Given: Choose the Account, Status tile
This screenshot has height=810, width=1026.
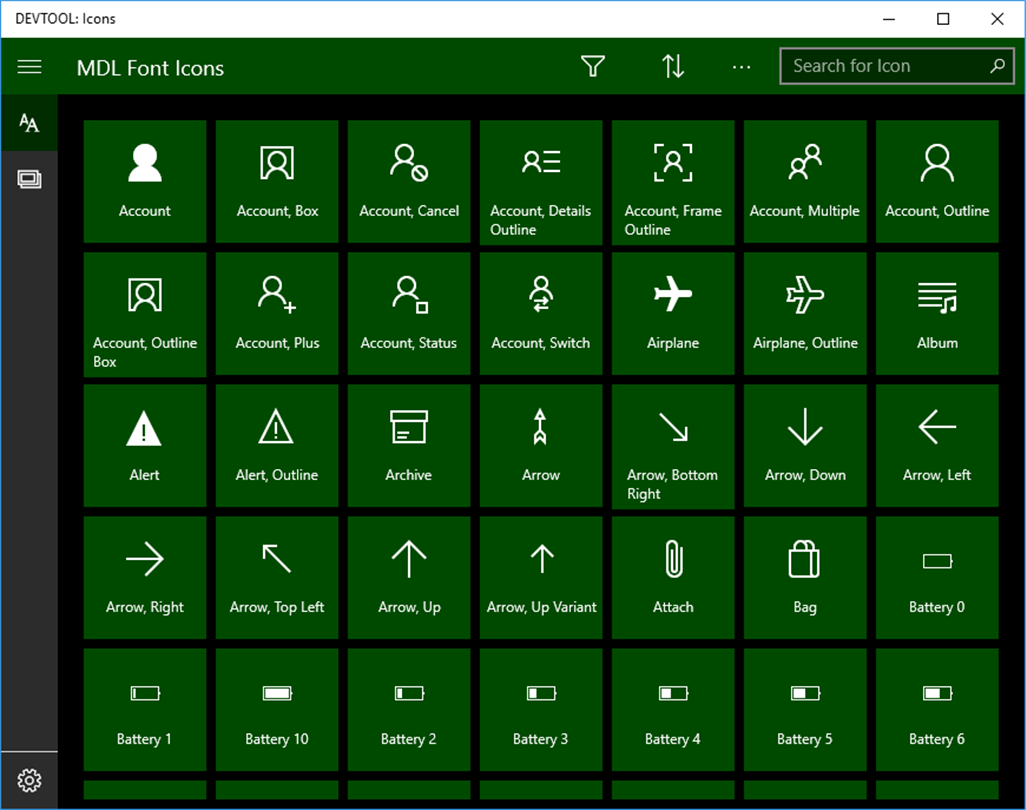Looking at the screenshot, I should 409,313.
